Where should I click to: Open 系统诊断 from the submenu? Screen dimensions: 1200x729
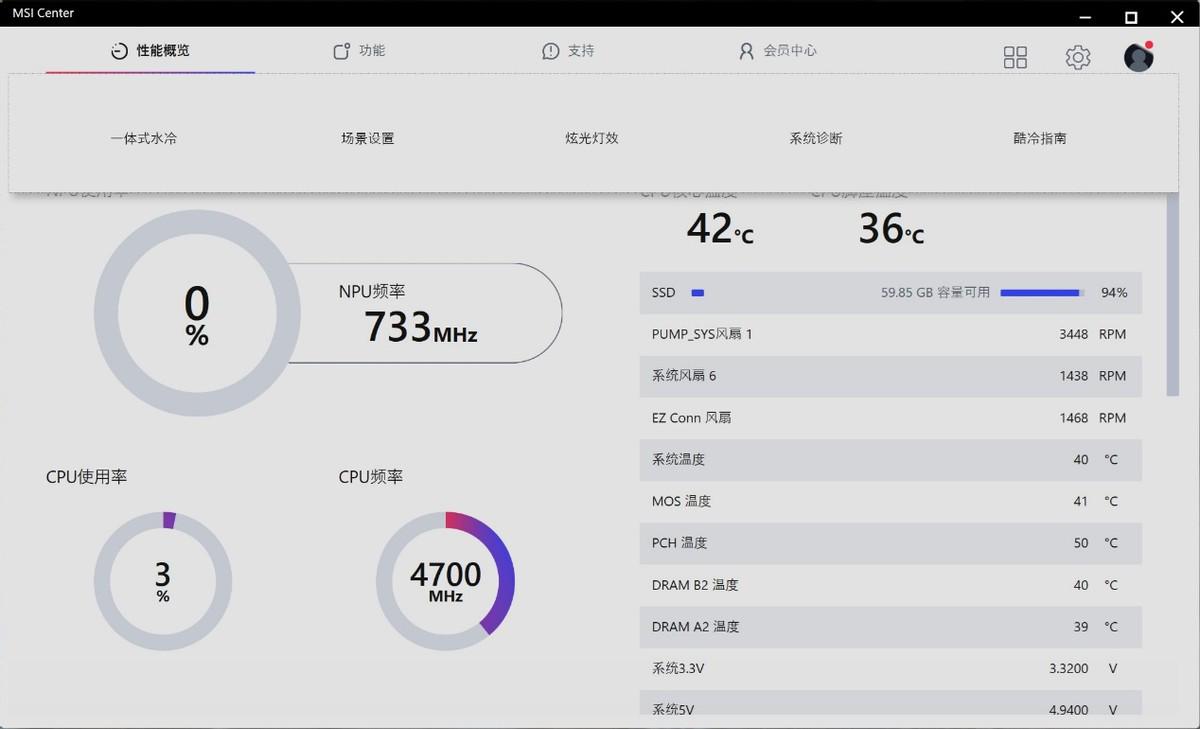click(x=816, y=139)
